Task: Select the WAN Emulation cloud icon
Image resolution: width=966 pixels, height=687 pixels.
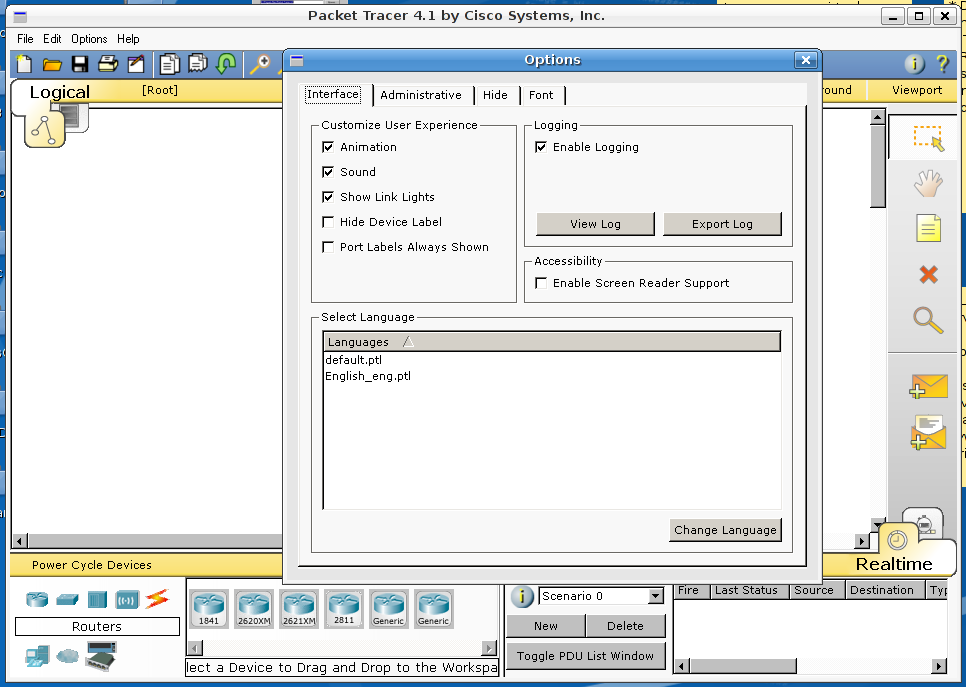Action: click(67, 656)
